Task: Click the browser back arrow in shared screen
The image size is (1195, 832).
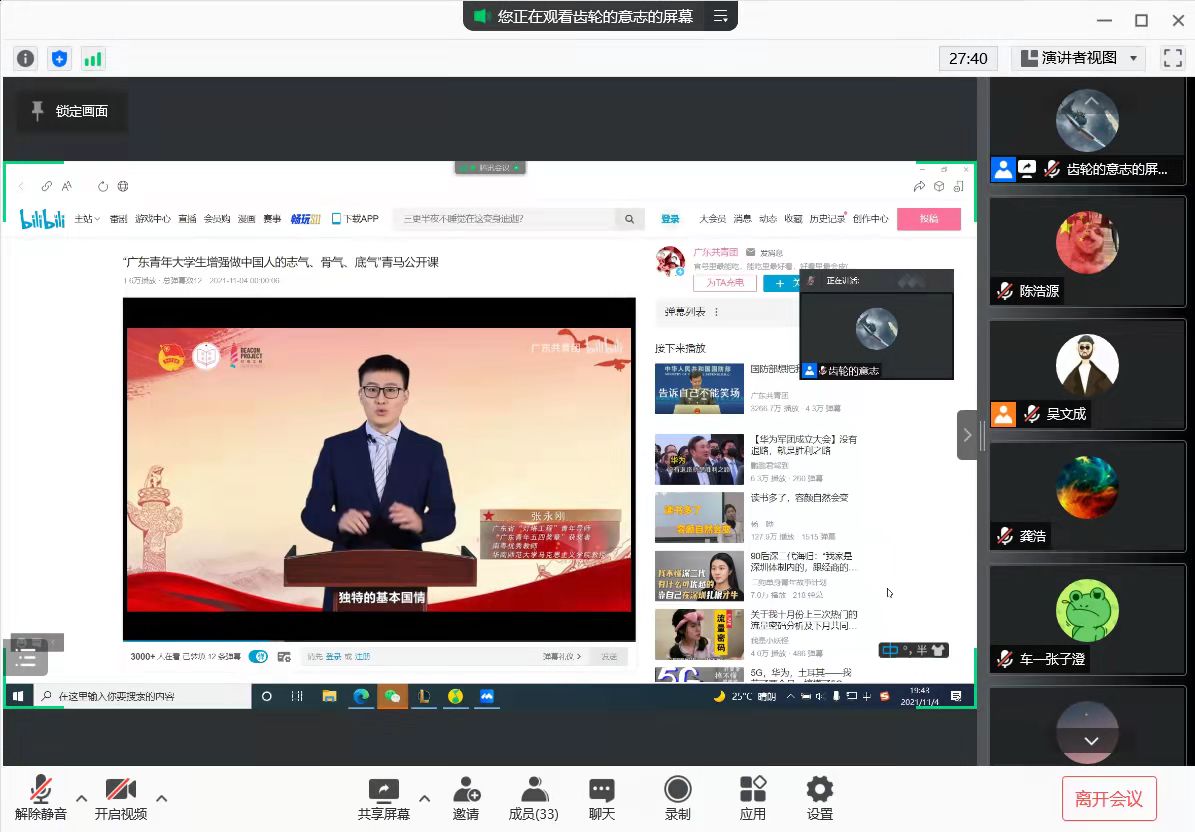Action: (21, 186)
